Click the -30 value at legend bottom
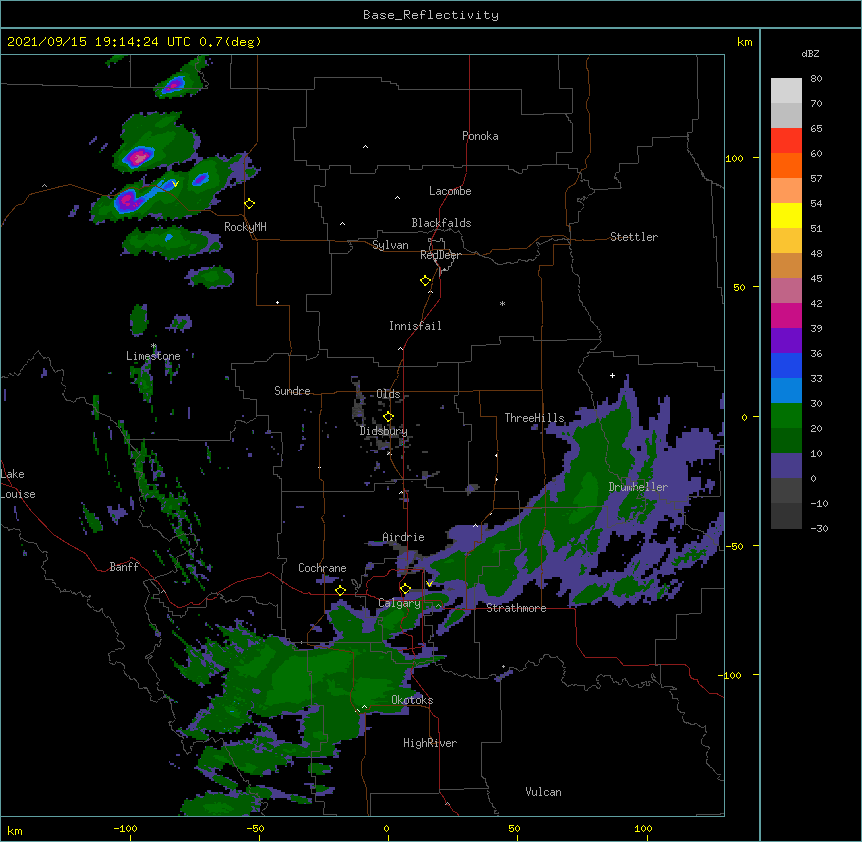 pos(819,528)
